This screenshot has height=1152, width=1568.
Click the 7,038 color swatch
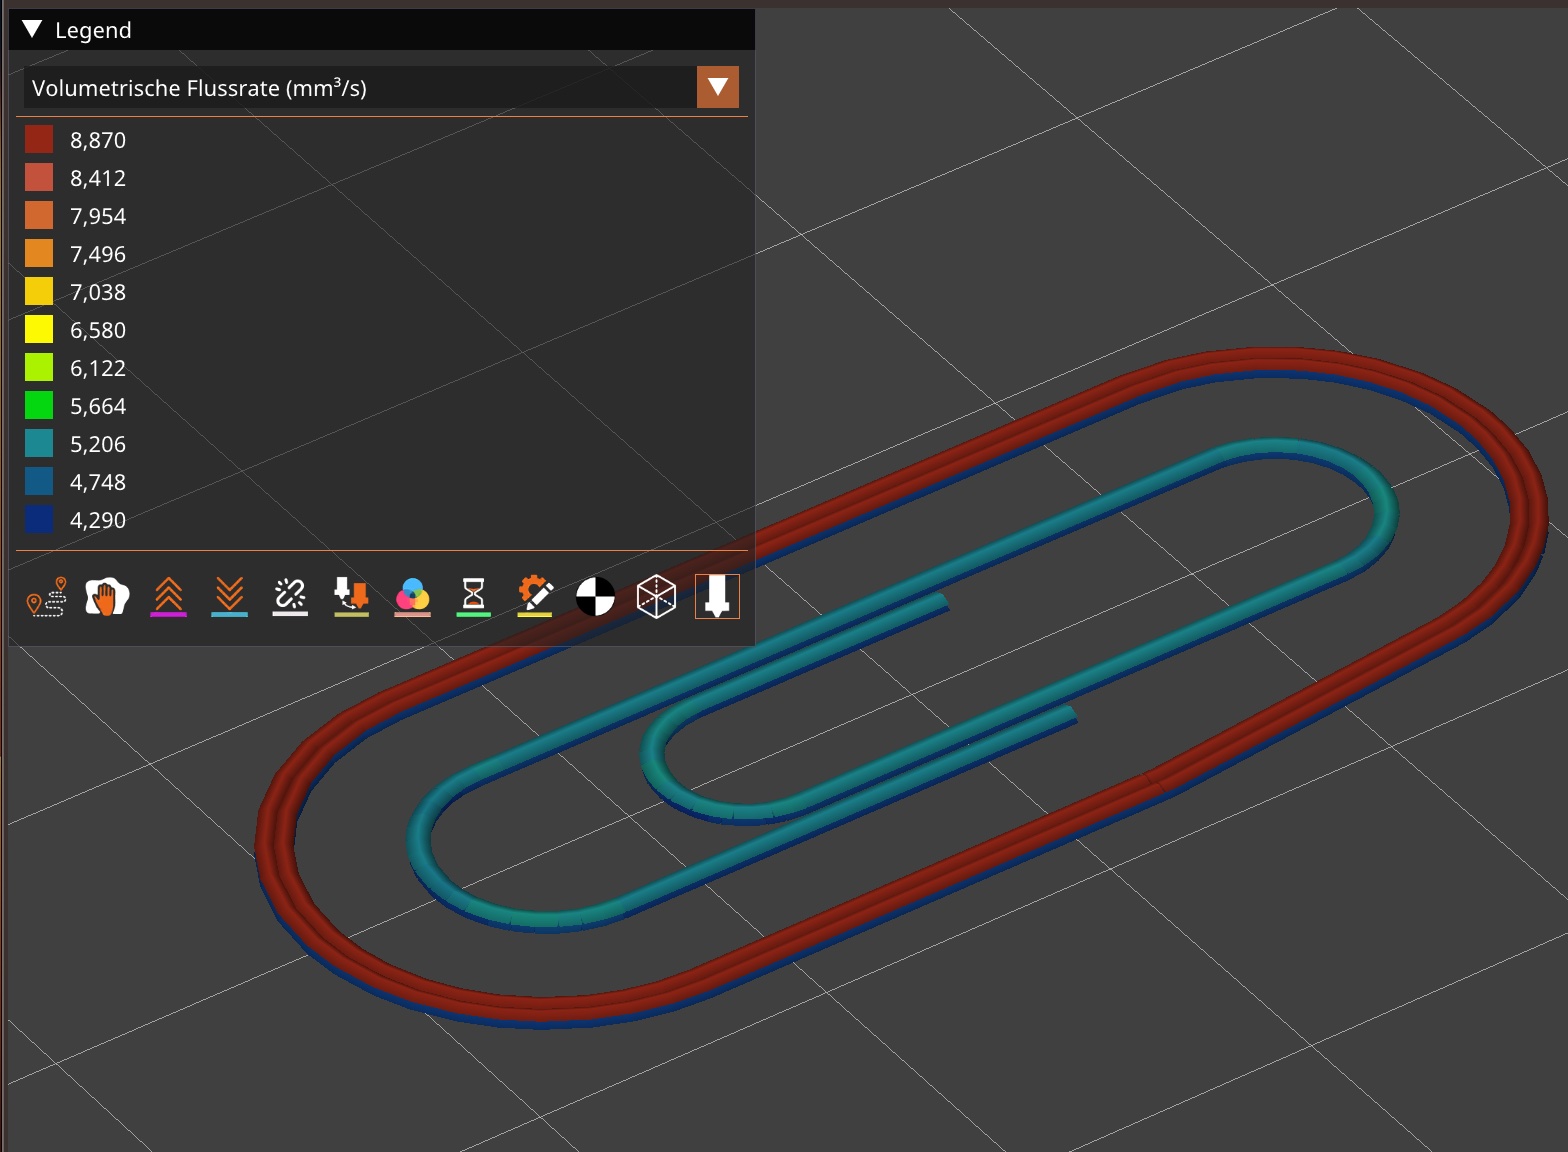[x=39, y=291]
